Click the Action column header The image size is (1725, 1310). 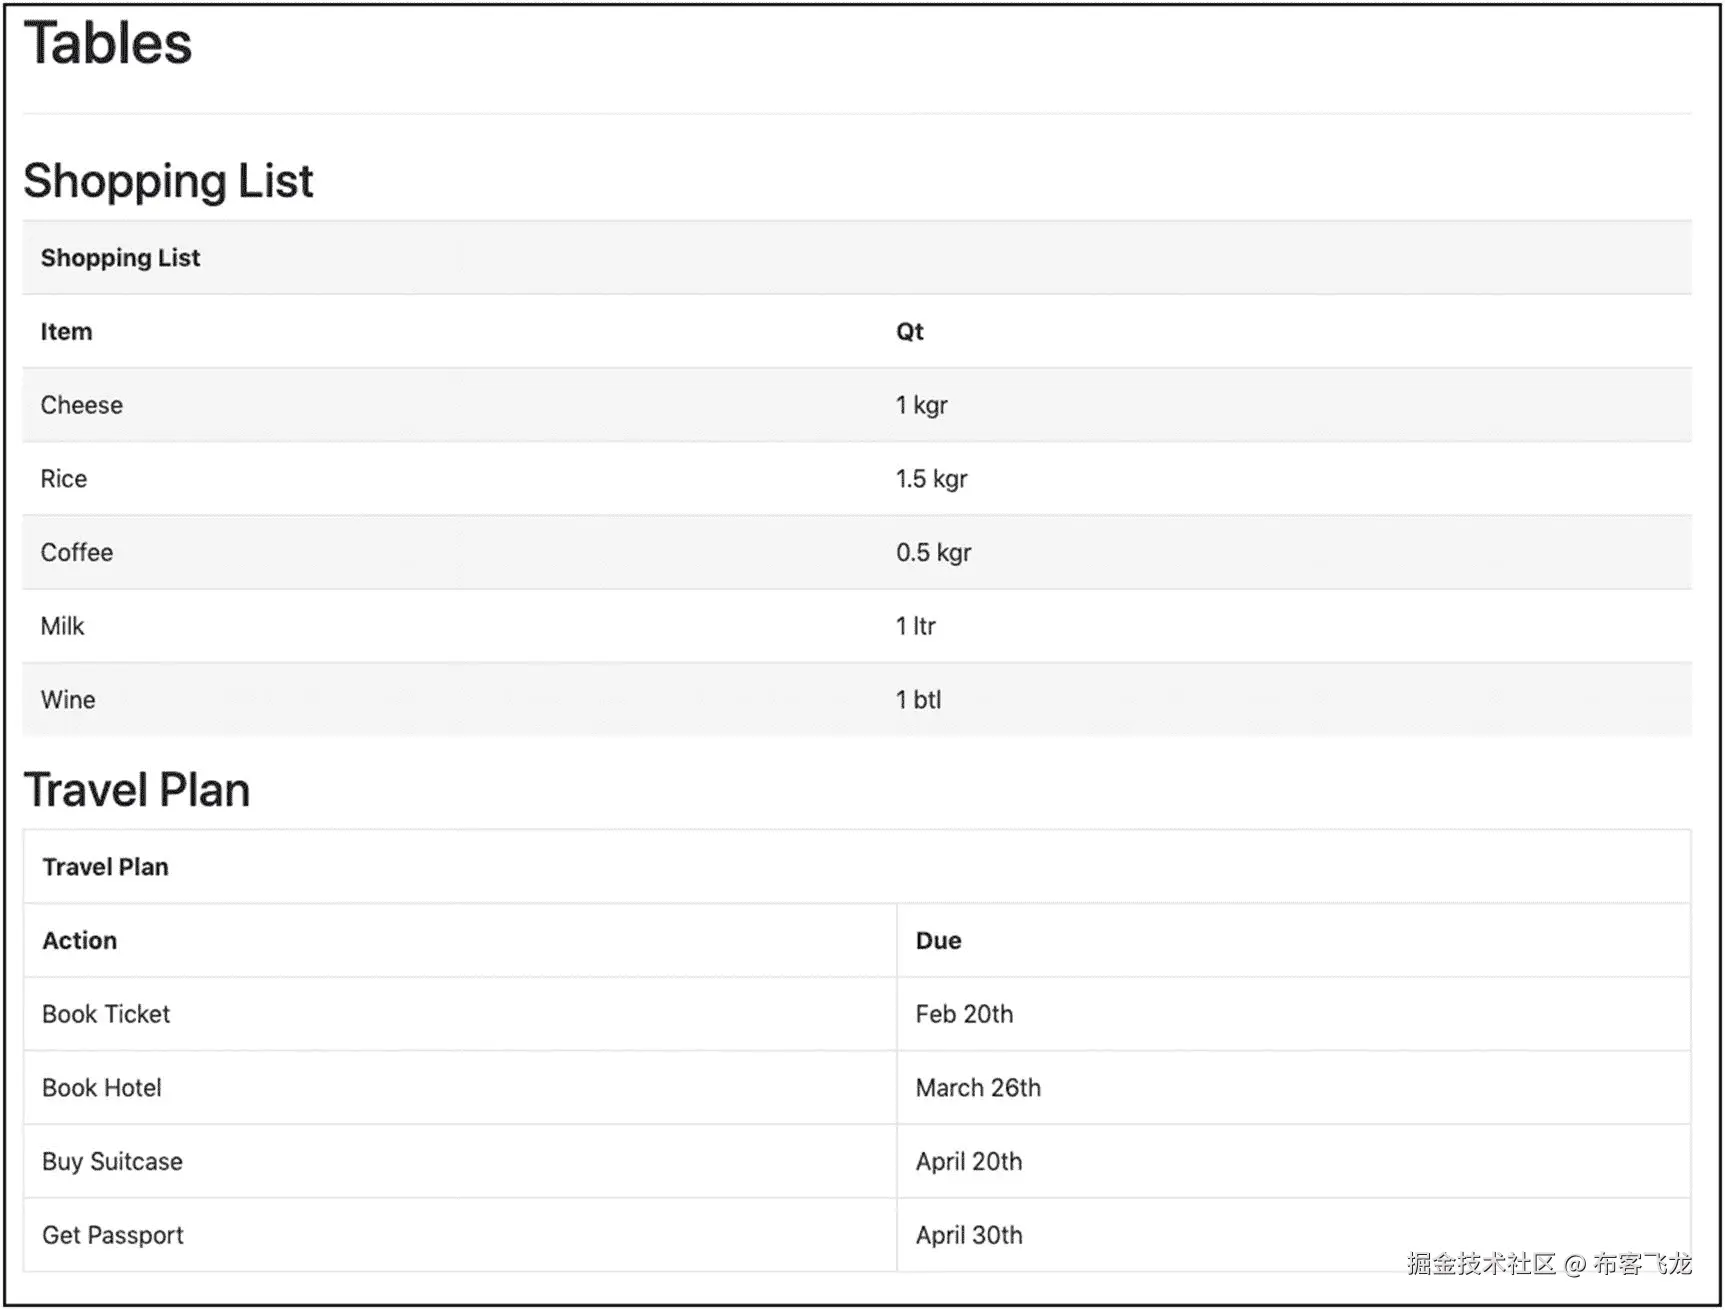click(80, 941)
